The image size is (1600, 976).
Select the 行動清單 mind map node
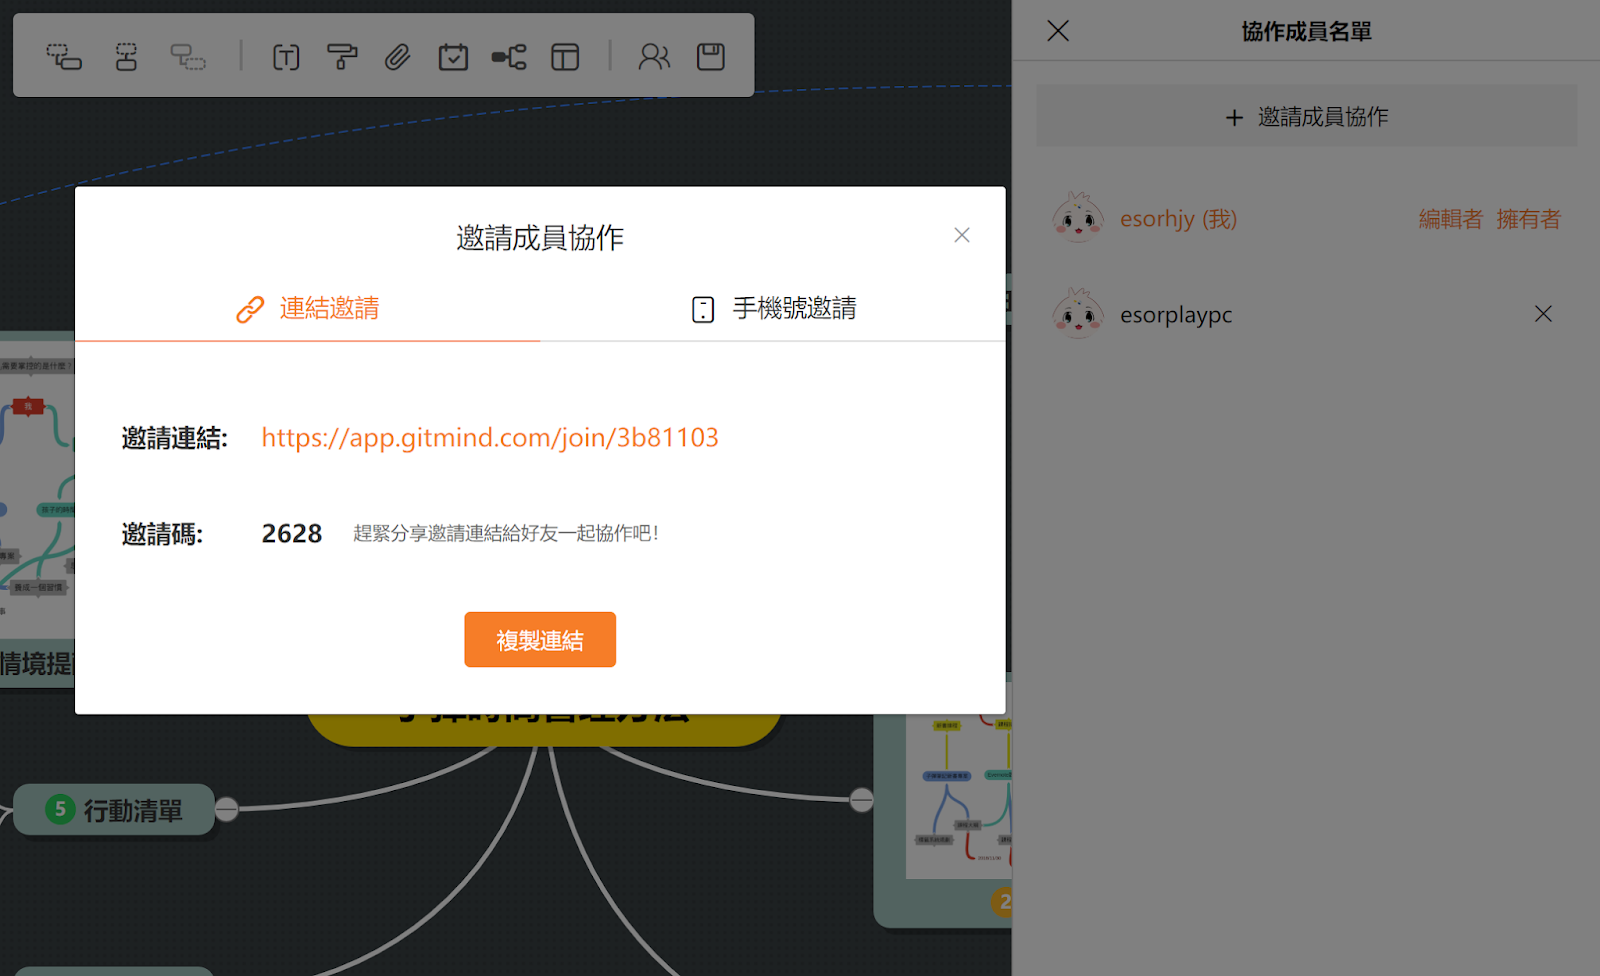coord(114,810)
